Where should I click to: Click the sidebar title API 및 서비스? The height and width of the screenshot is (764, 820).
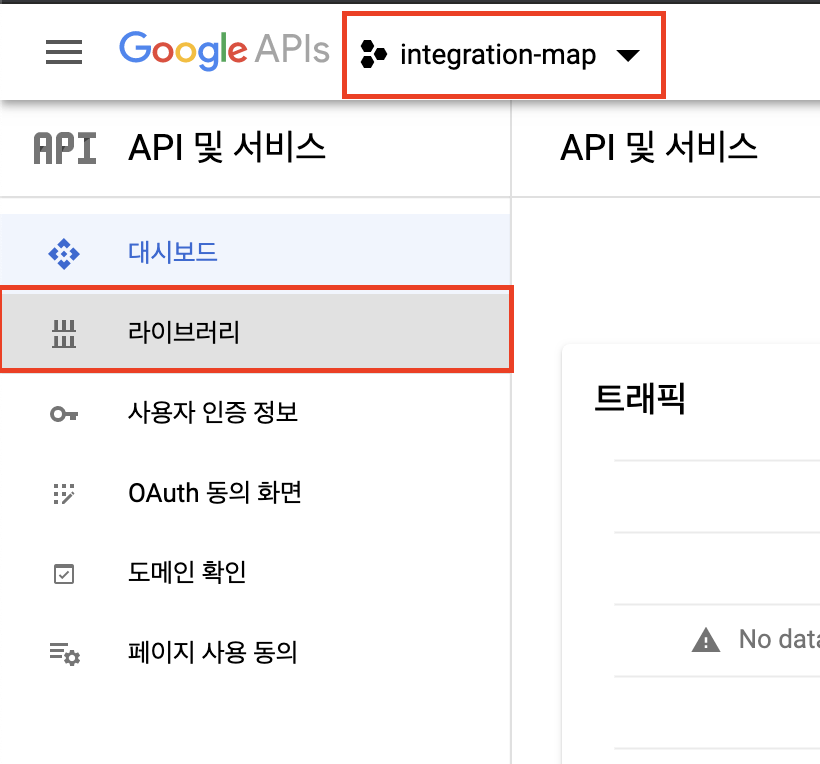[227, 147]
